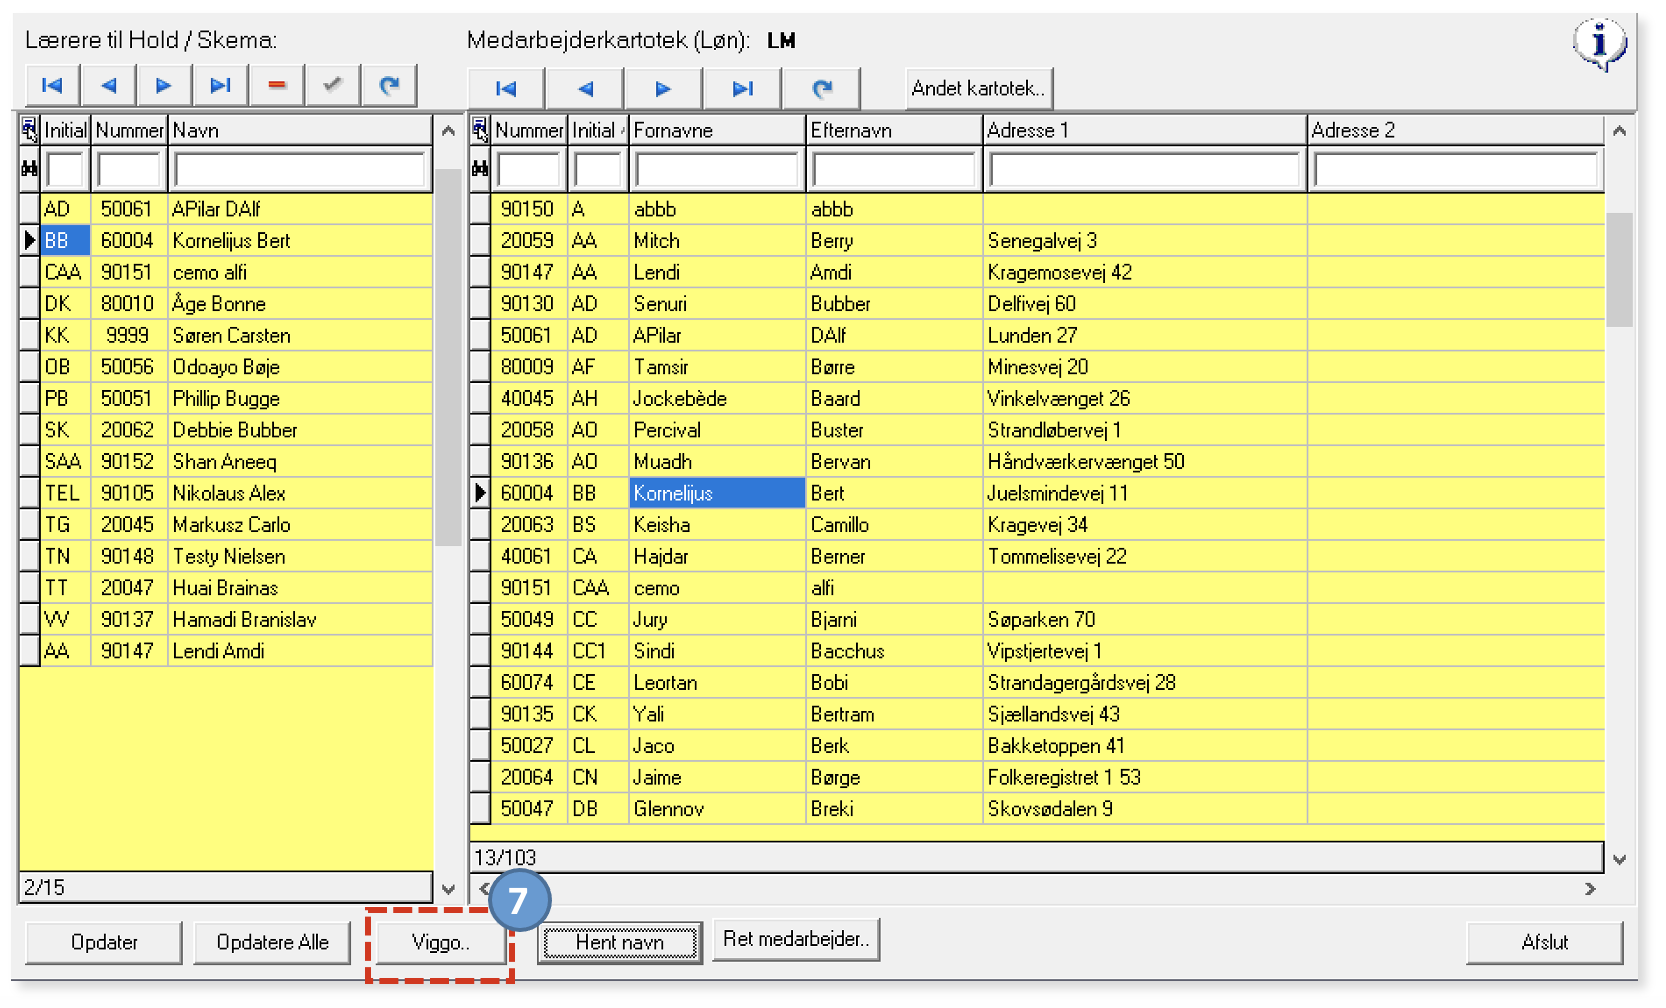Select teacher row APilar DAlf
Viewport: 1666px width, 1008px height.
[236, 209]
